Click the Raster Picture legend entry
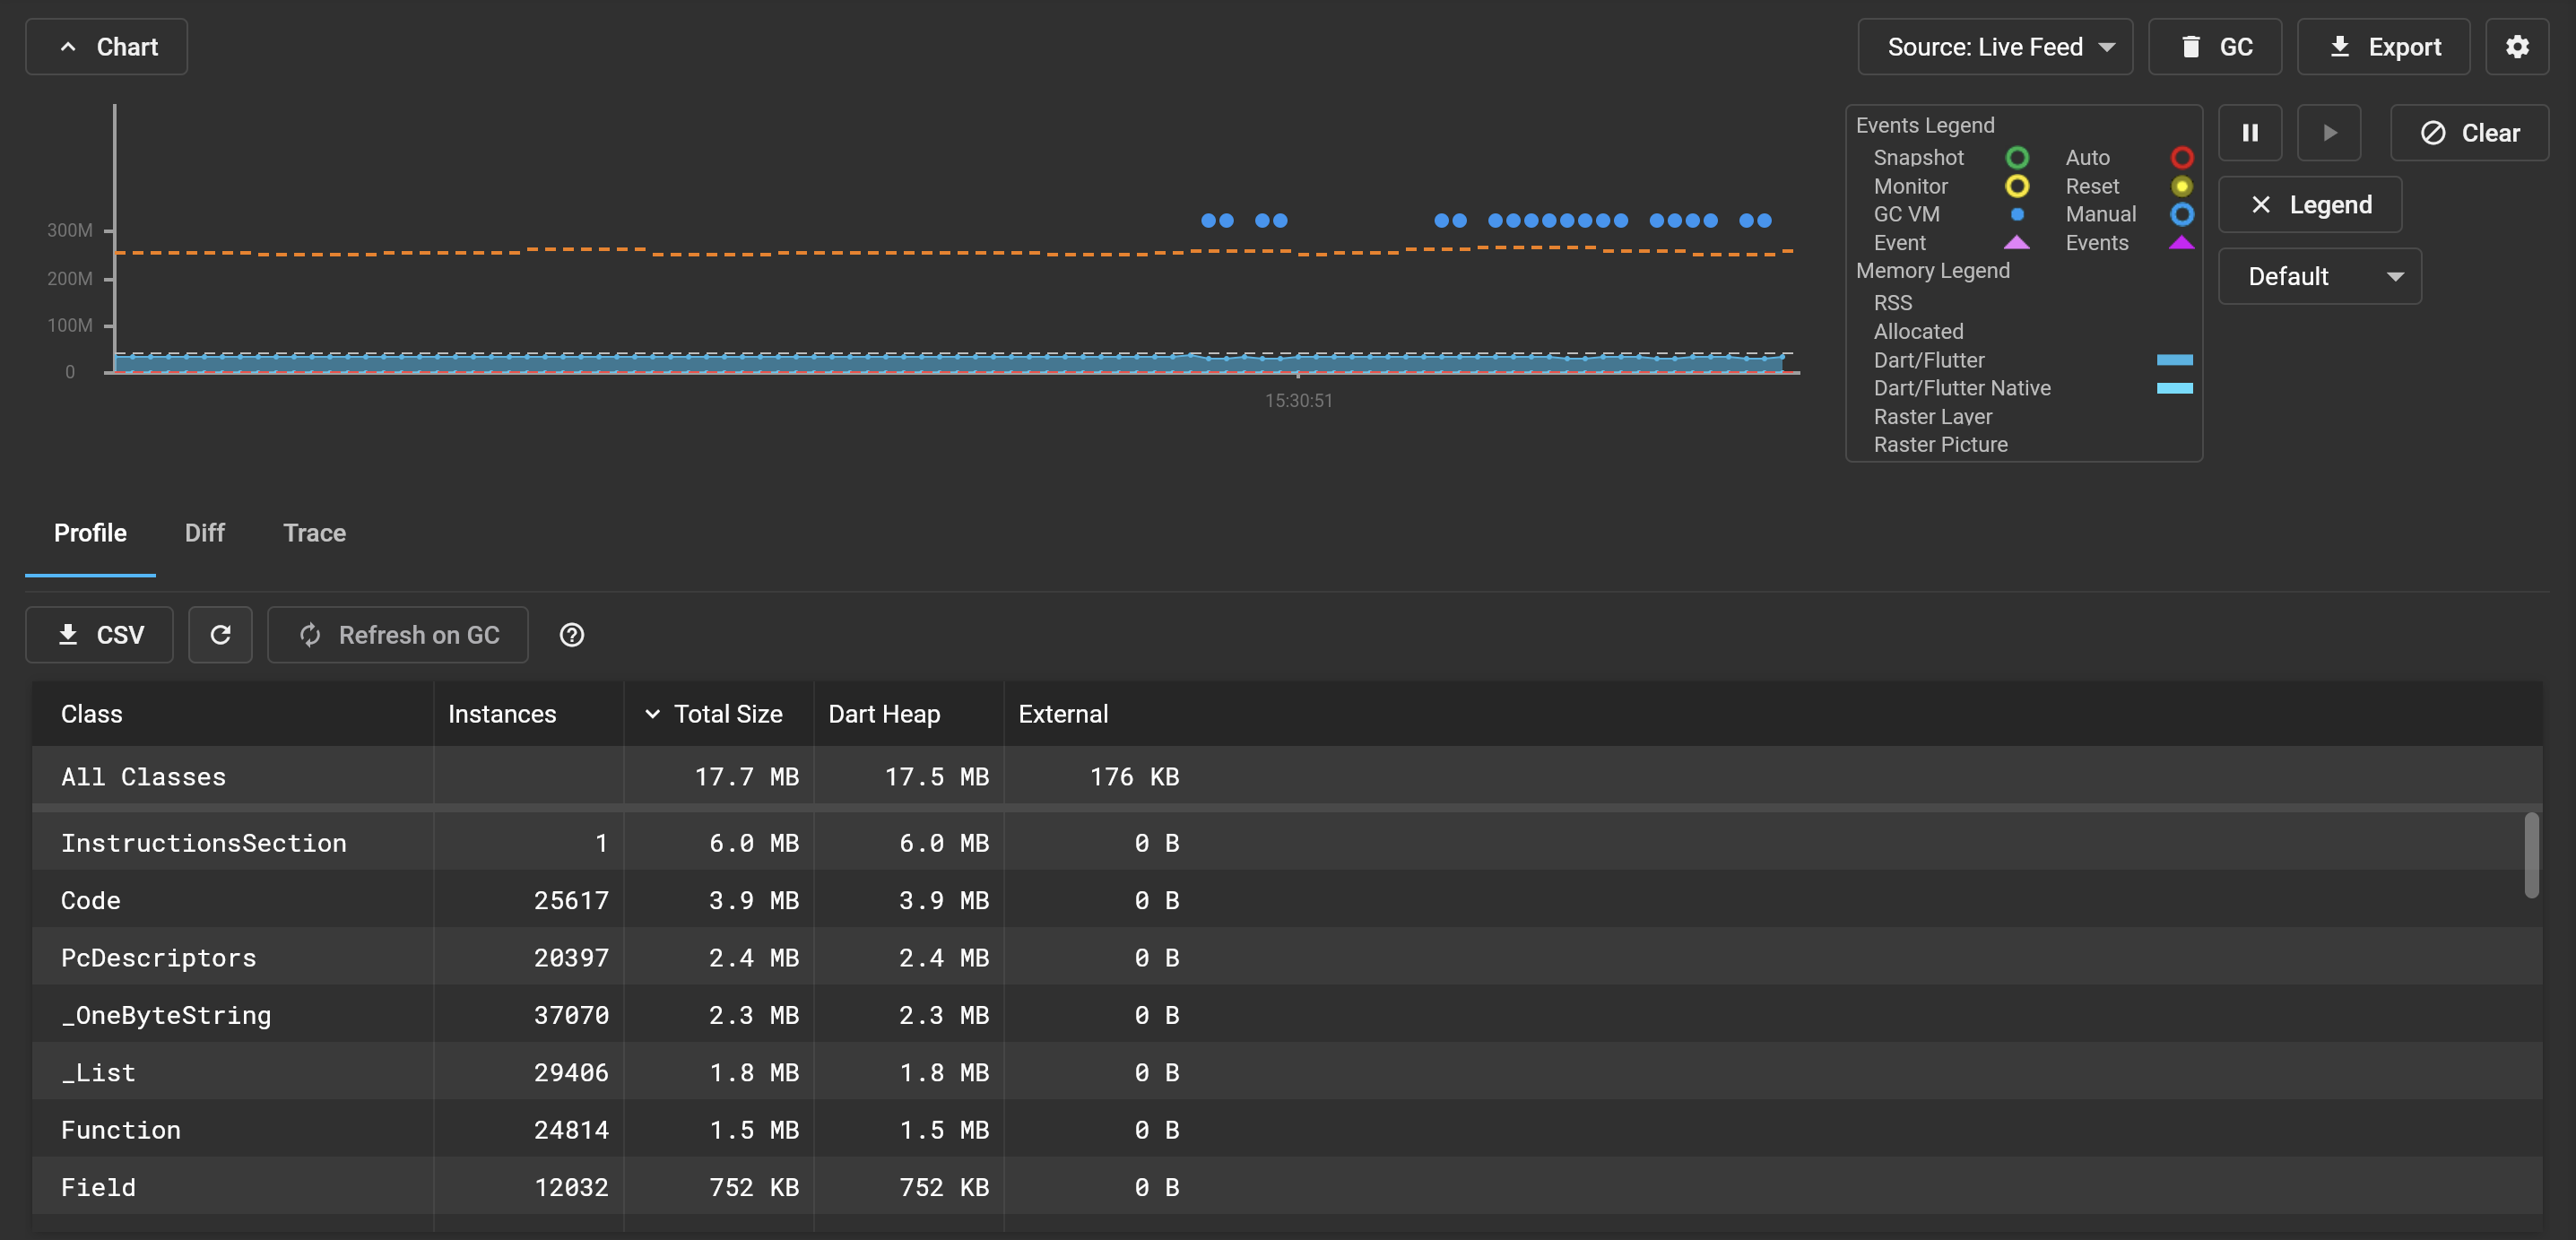The image size is (2576, 1240). [1940, 445]
